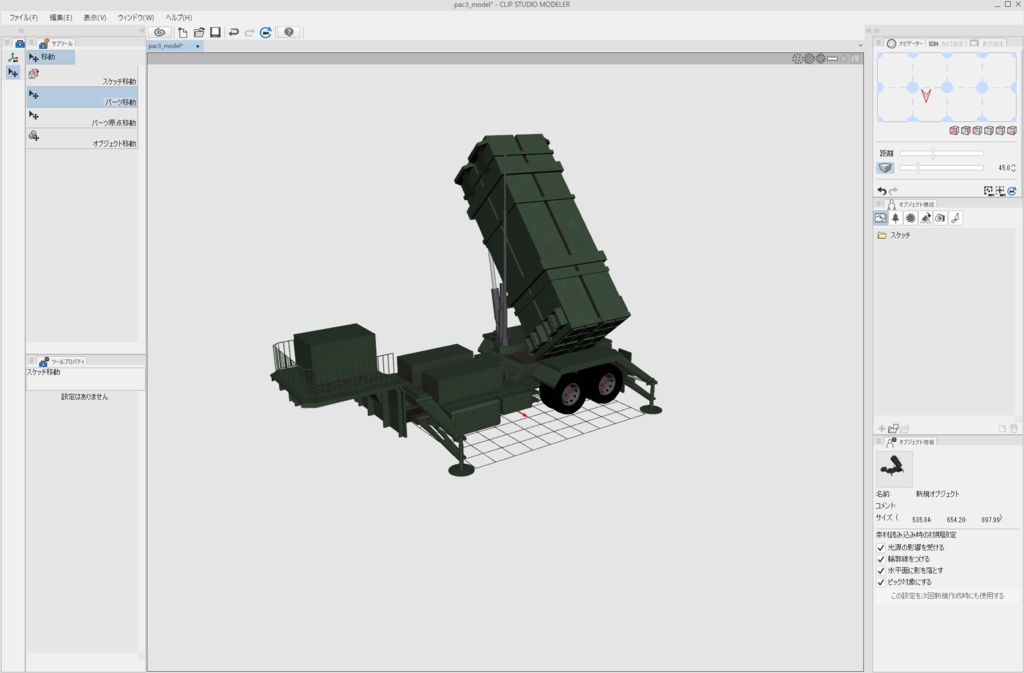The image size is (1024, 673).
Task: Click the Help question mark button
Action: pos(289,32)
